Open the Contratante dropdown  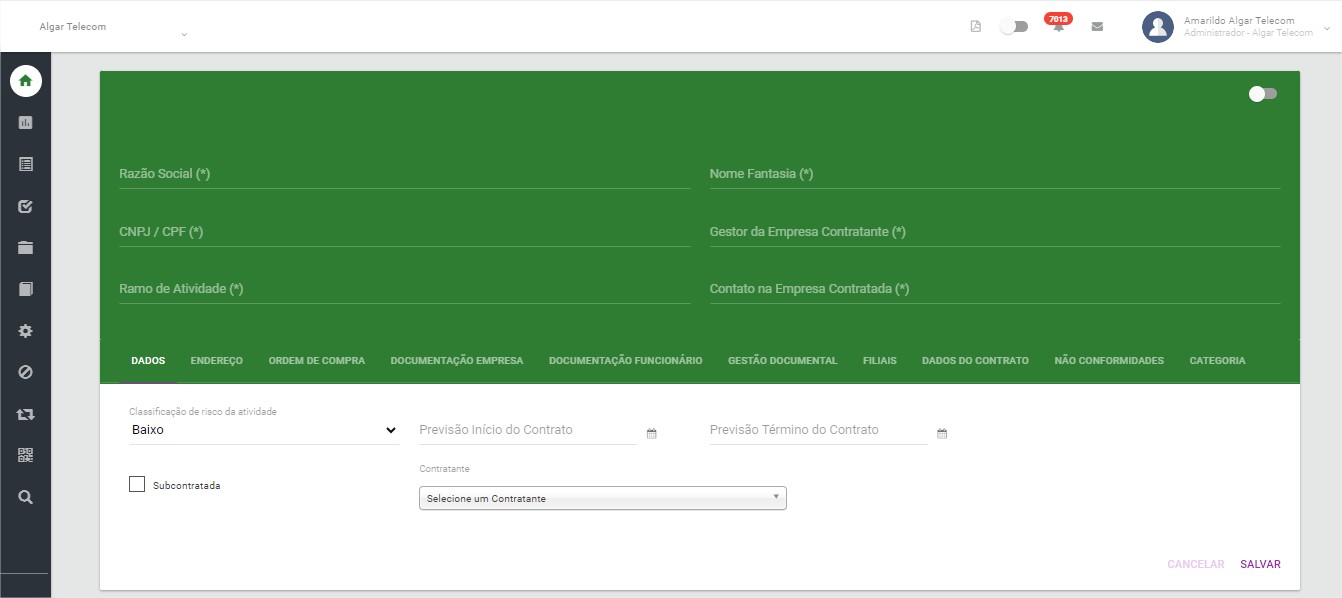point(602,497)
